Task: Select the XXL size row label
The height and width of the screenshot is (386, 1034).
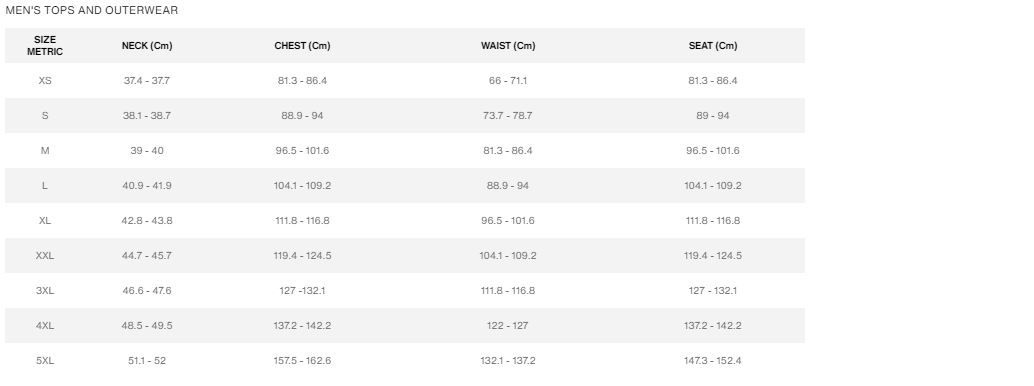Action: click(x=45, y=255)
